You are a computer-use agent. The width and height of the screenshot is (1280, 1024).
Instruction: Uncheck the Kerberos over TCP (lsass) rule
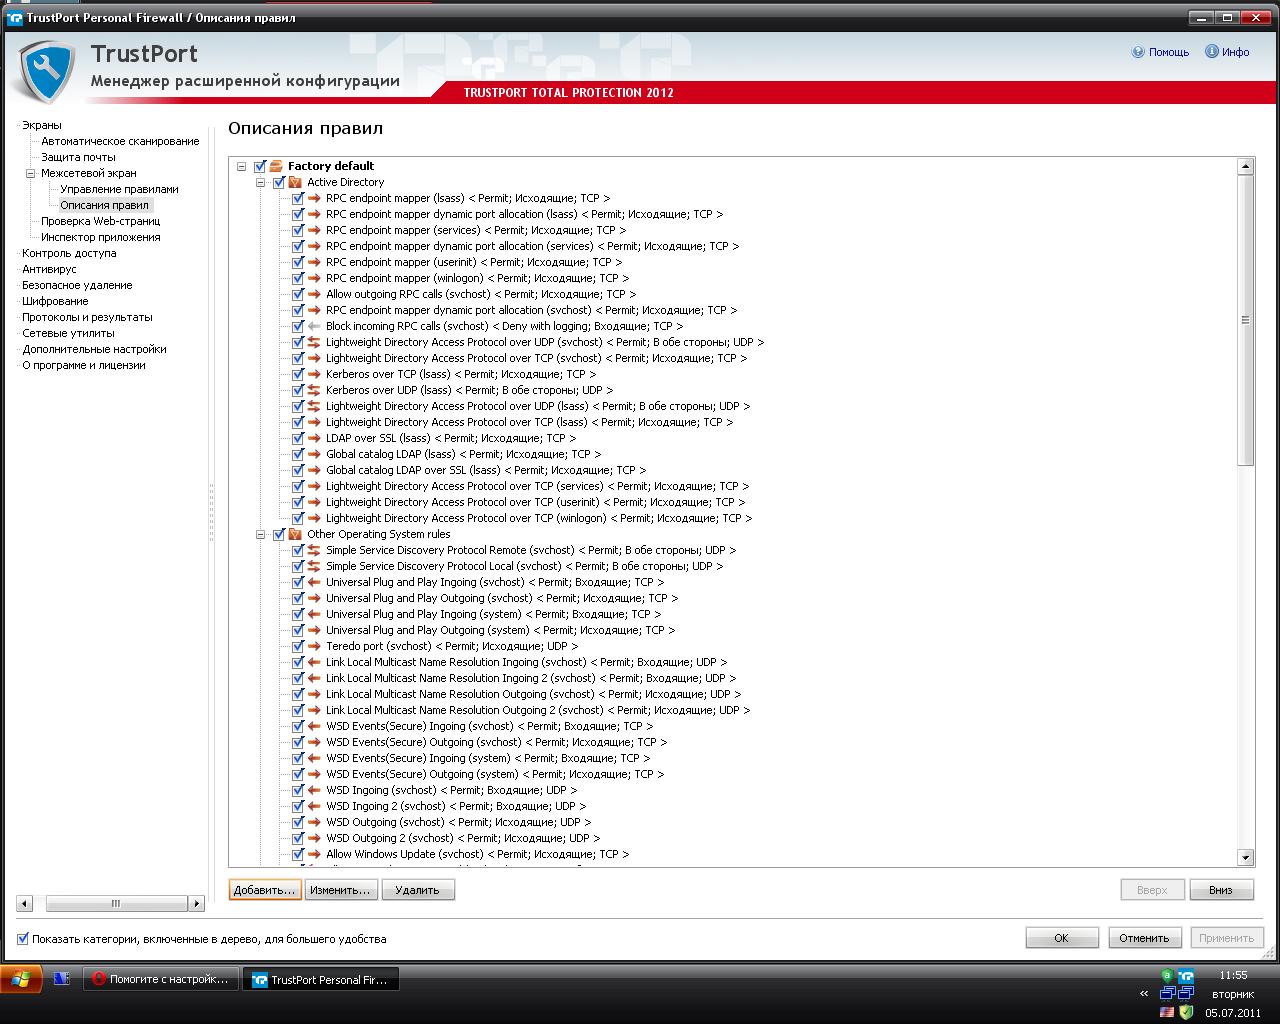[298, 374]
